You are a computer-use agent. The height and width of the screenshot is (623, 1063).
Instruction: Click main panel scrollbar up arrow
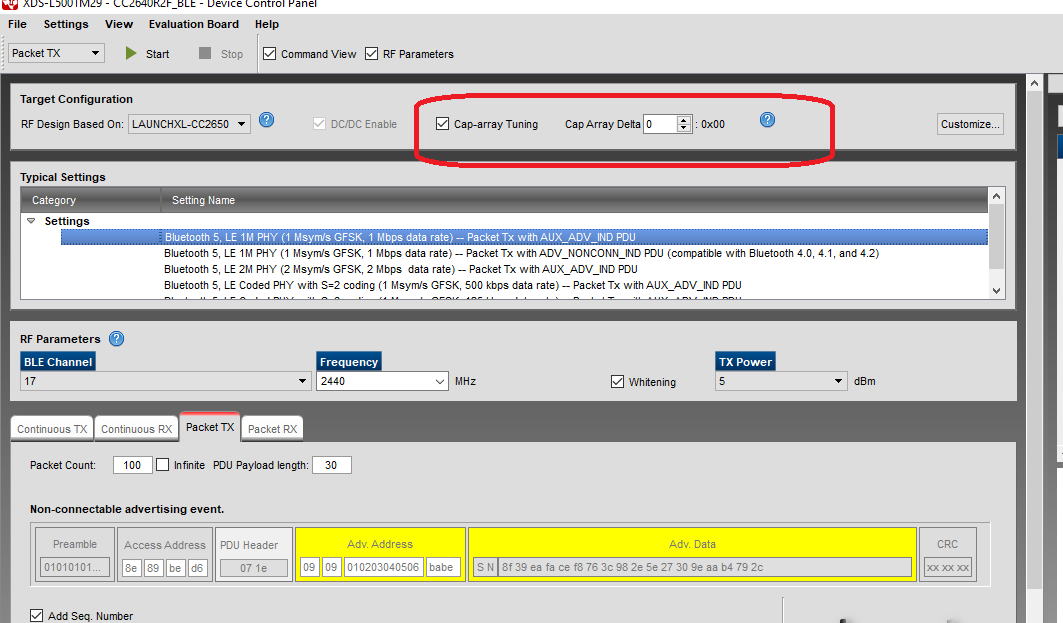tap(1034, 83)
